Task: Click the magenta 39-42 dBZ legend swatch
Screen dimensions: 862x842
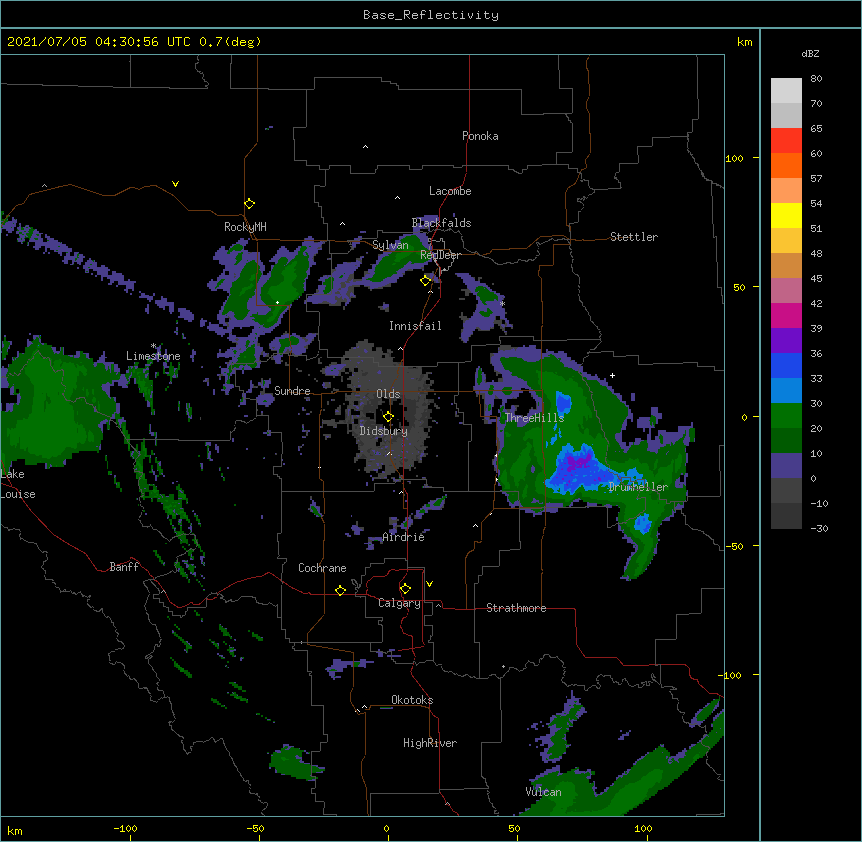Action: click(786, 315)
